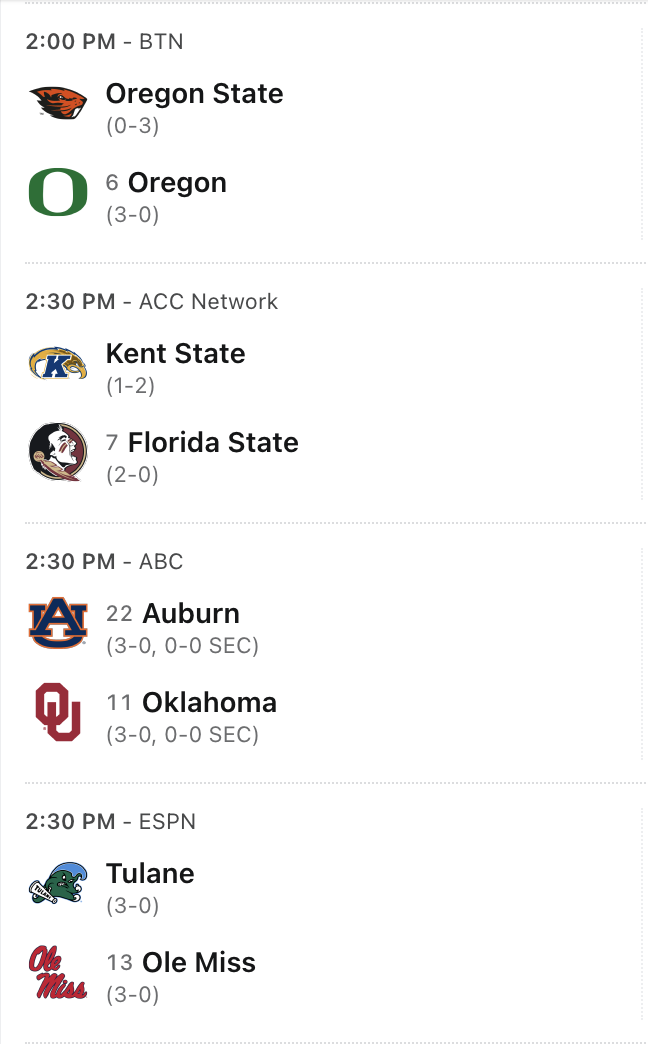Viewport: 648px width, 1044px height.
Task: Click the Tulane Green Wave logo
Action: tap(58, 883)
